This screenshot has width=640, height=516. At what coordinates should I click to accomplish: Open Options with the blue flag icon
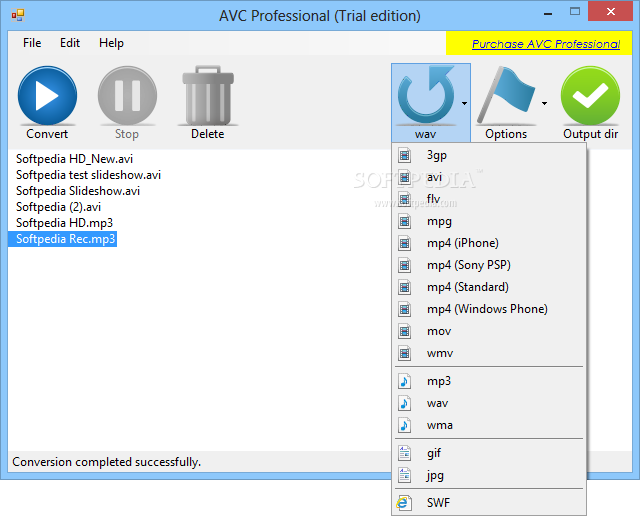[x=506, y=96]
